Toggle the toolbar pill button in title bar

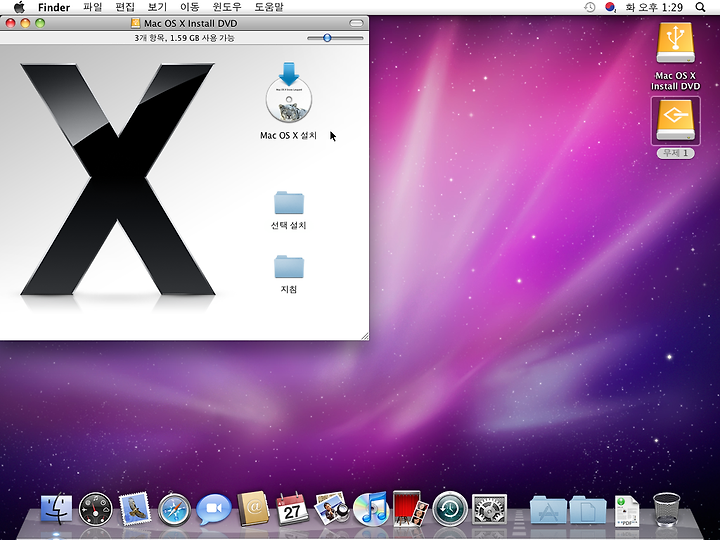(356, 23)
